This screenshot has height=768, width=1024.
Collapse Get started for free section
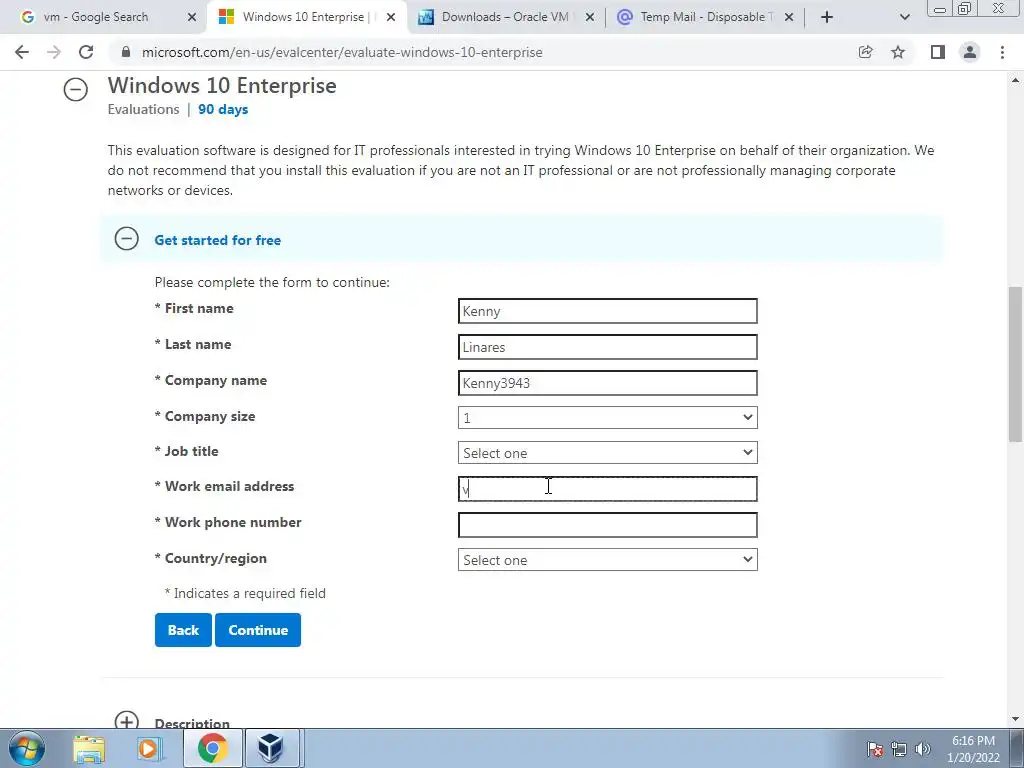126,239
